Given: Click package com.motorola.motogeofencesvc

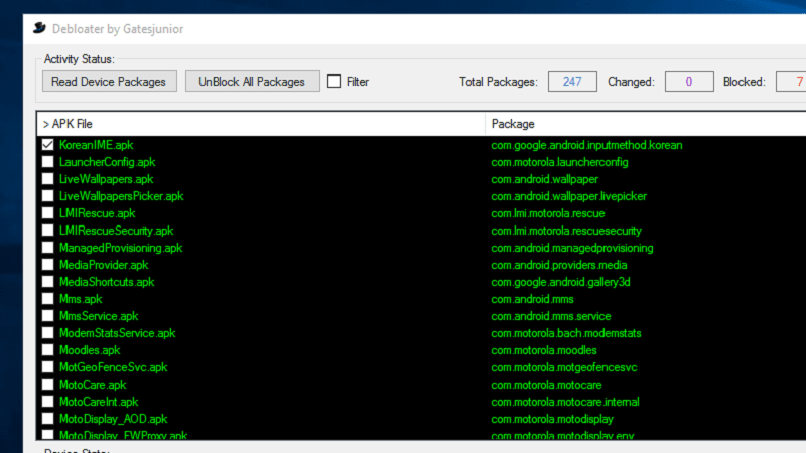Looking at the screenshot, I should coord(564,367).
